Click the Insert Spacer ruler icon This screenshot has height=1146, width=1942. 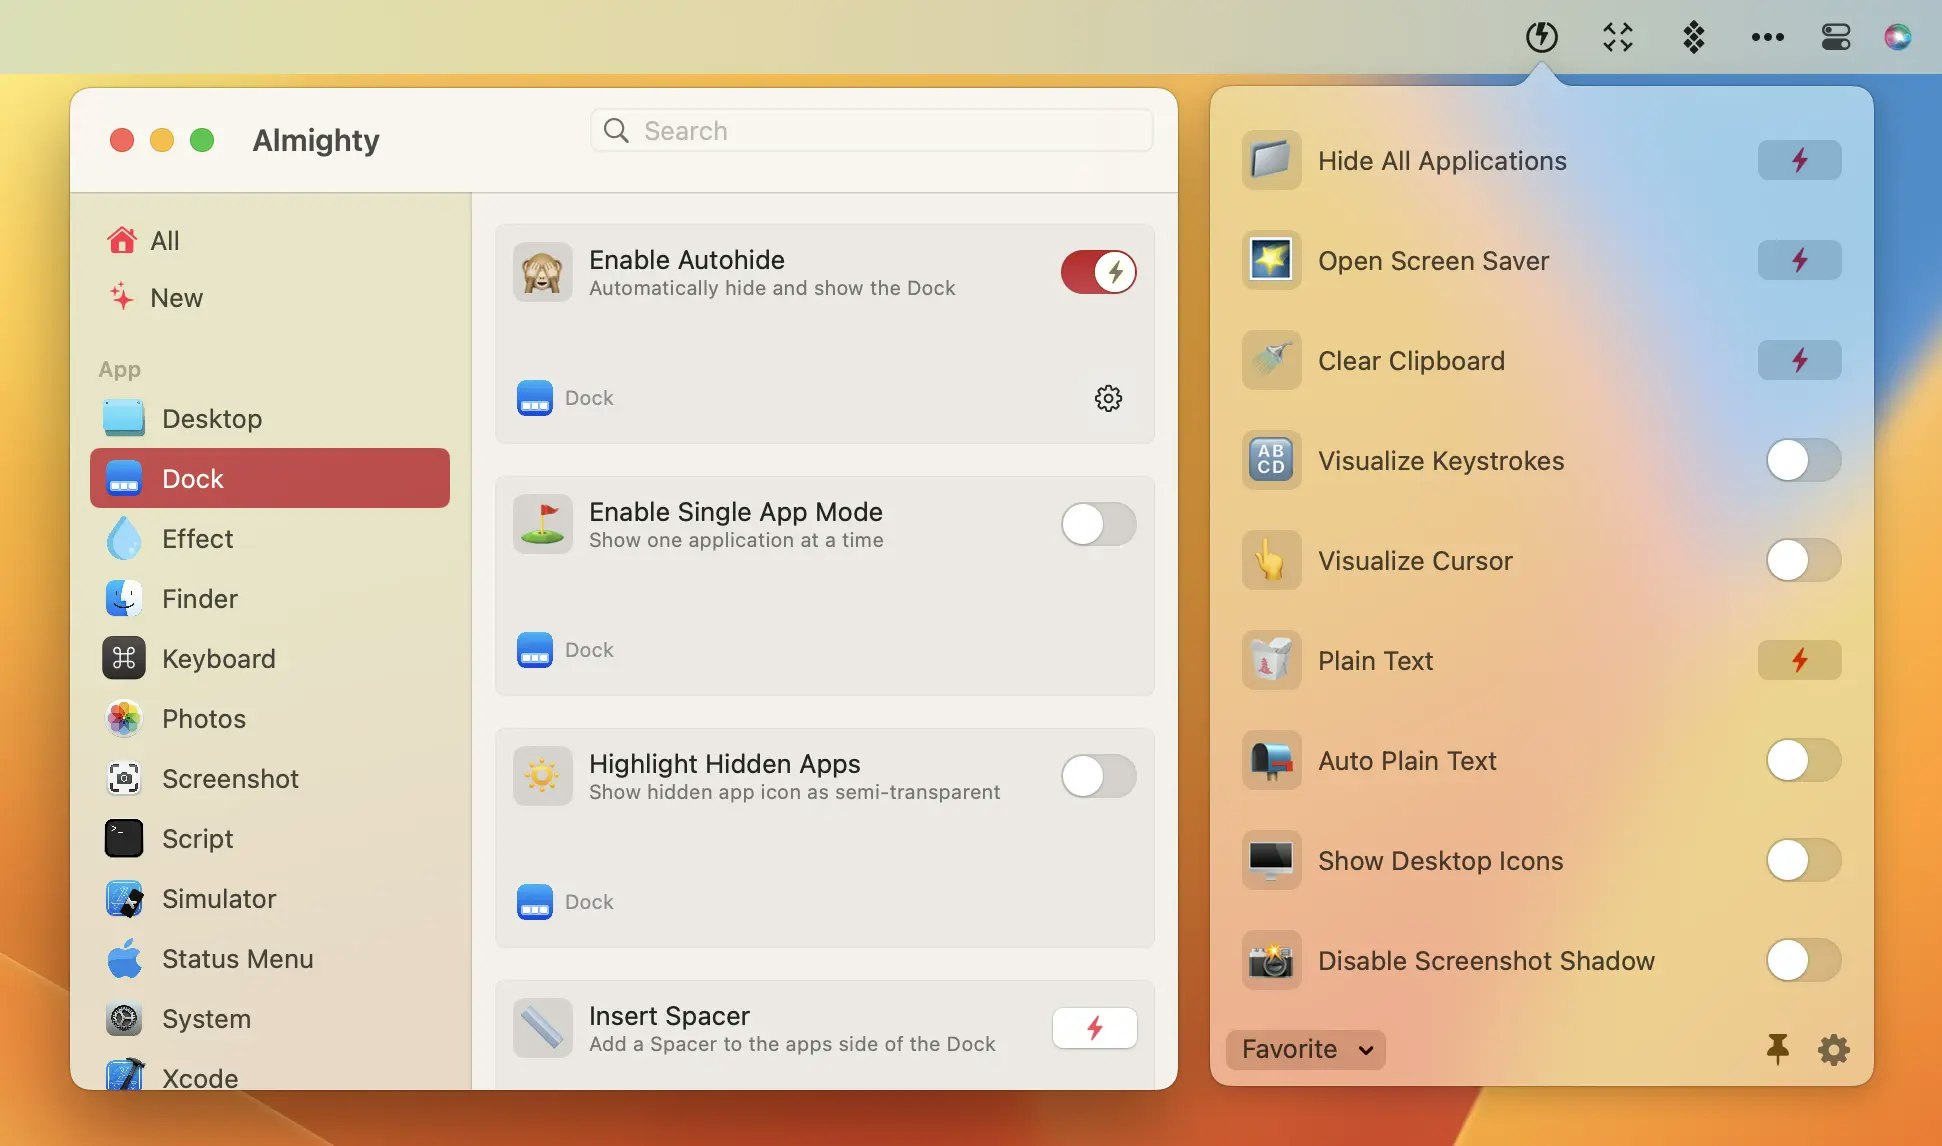pos(543,1028)
